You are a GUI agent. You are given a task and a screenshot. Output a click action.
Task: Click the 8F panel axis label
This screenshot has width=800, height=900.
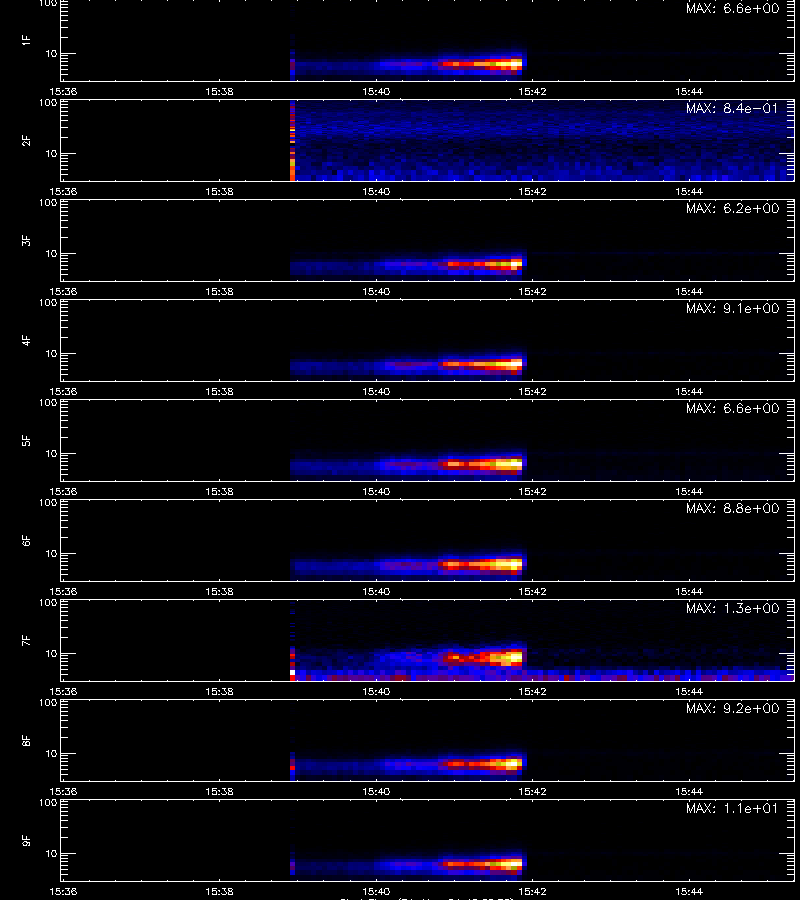(26, 740)
